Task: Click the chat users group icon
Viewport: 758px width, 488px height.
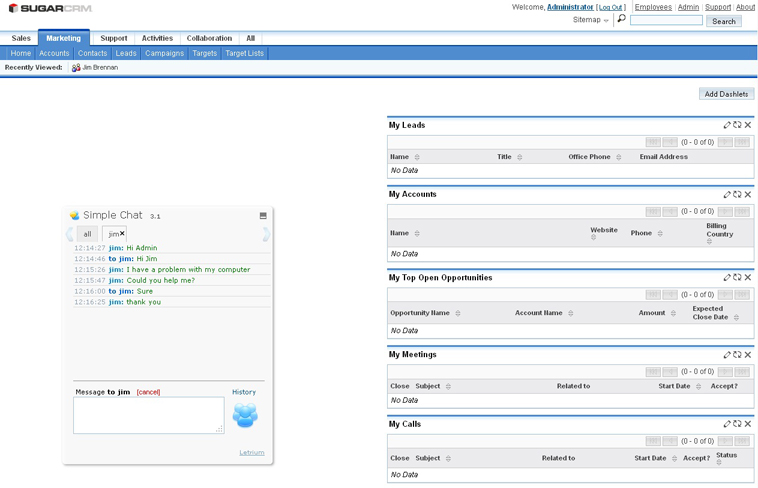Action: point(245,415)
